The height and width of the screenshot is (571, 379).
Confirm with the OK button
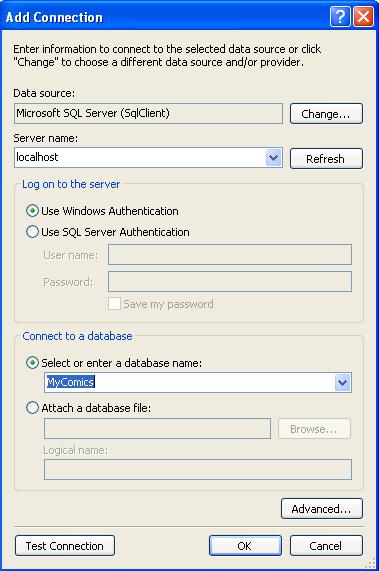pyautogui.click(x=245, y=546)
